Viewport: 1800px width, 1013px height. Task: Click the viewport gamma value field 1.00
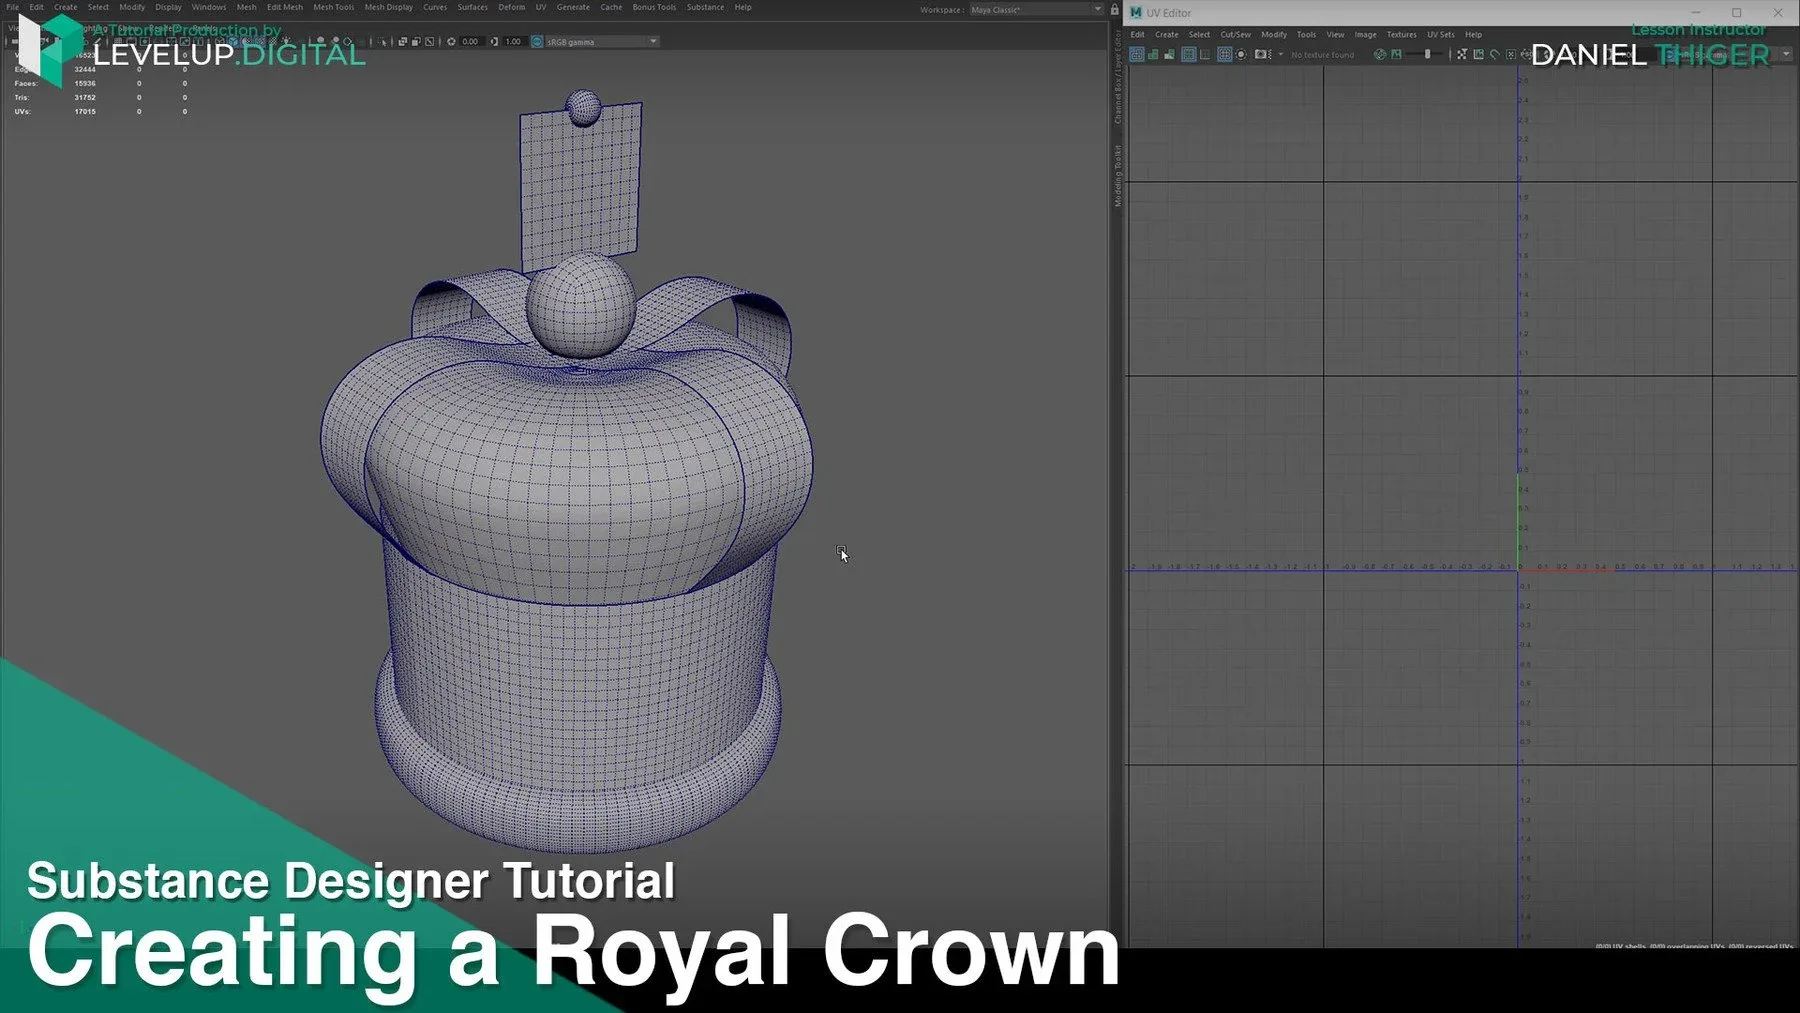tap(513, 42)
